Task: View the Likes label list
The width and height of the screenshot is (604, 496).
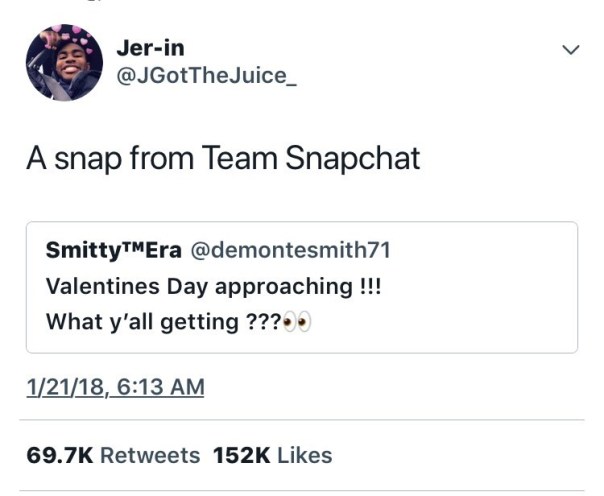Action: click(304, 455)
